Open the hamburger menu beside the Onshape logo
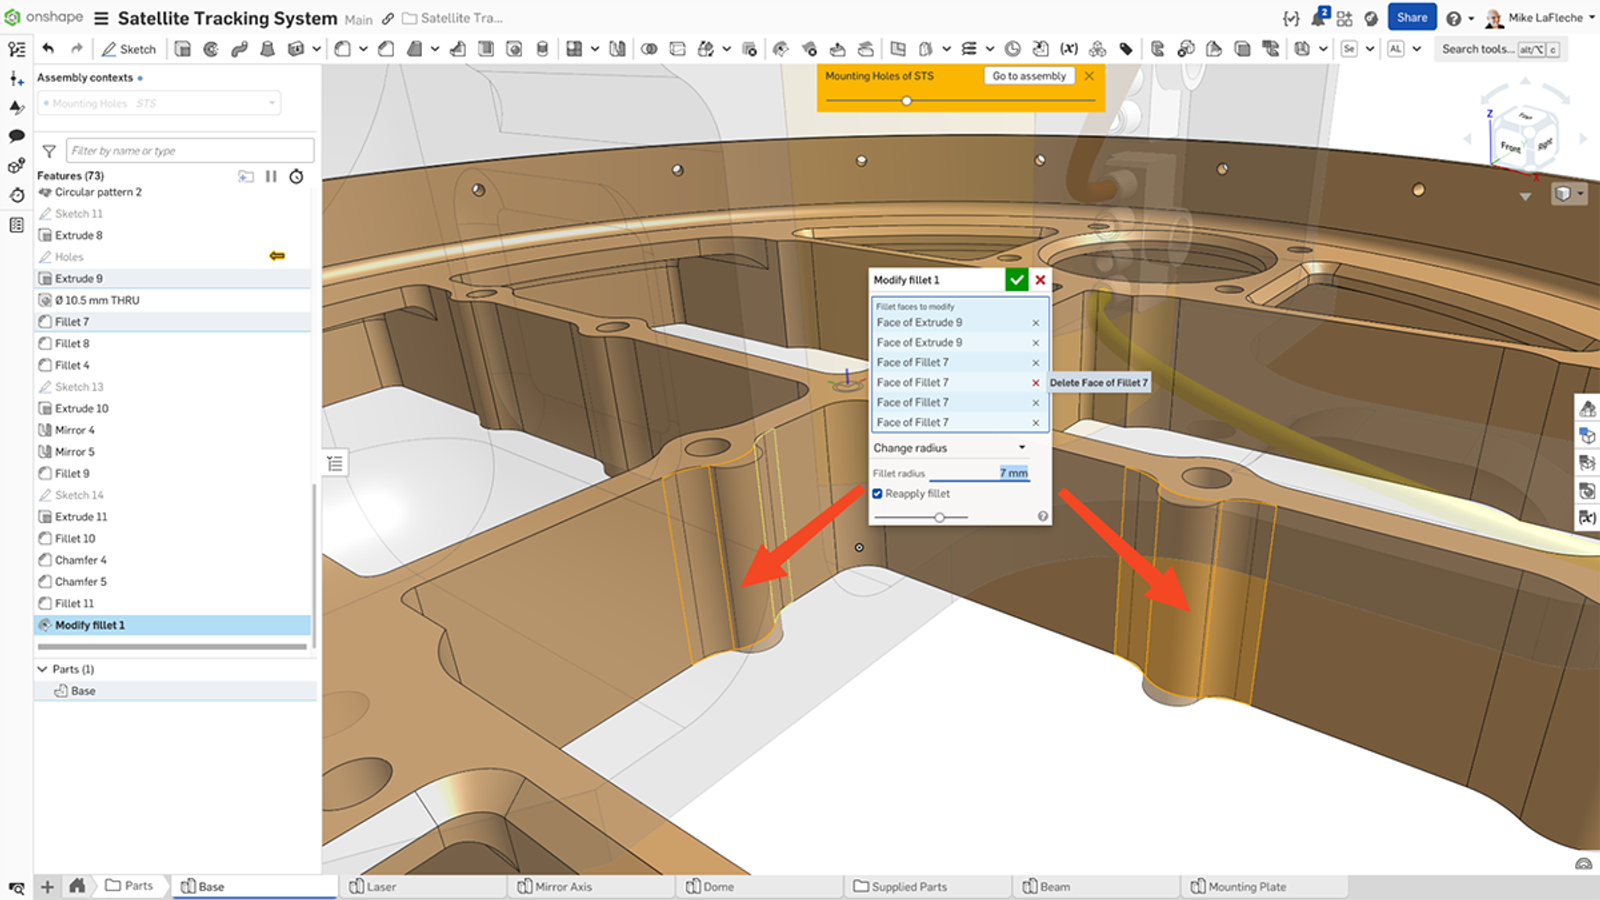The image size is (1600, 900). [100, 17]
